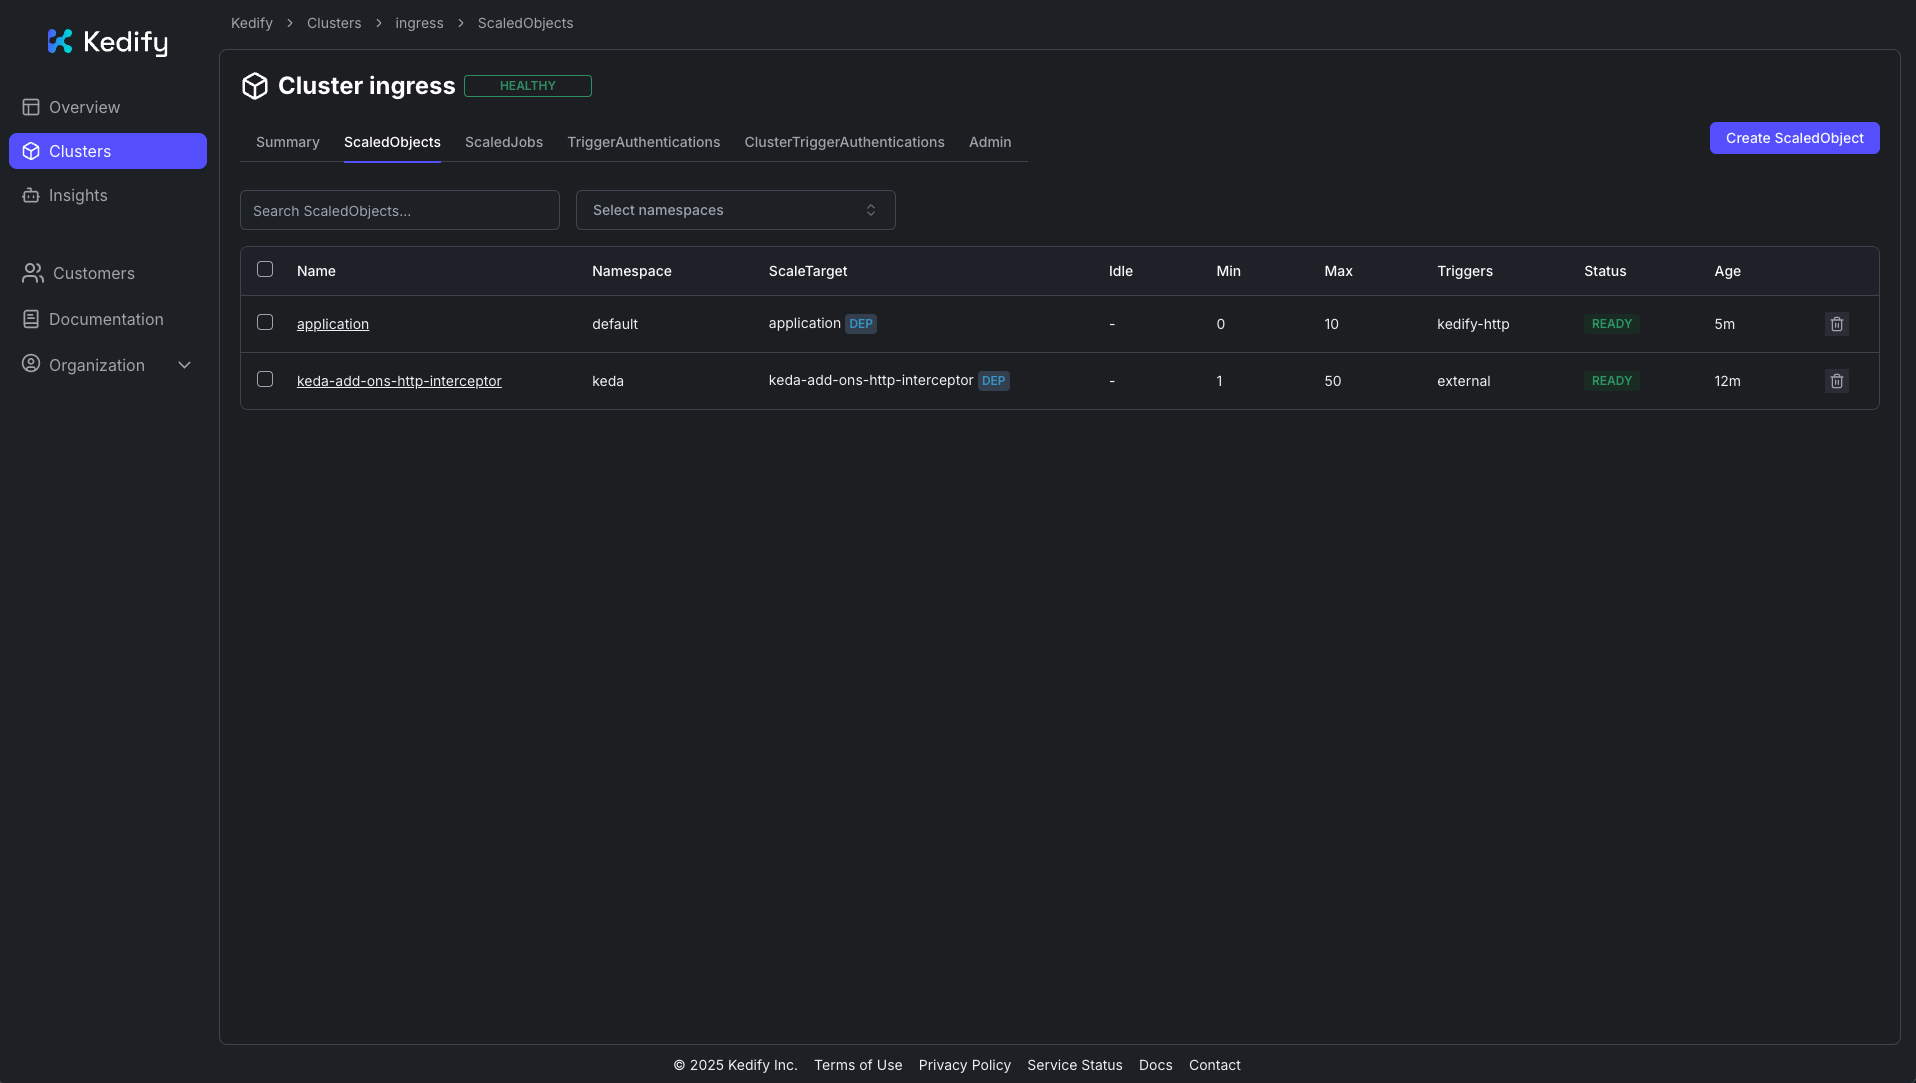The width and height of the screenshot is (1916, 1083).
Task: Select the keda-add-ons-http-interceptor row checkbox
Action: tap(265, 379)
